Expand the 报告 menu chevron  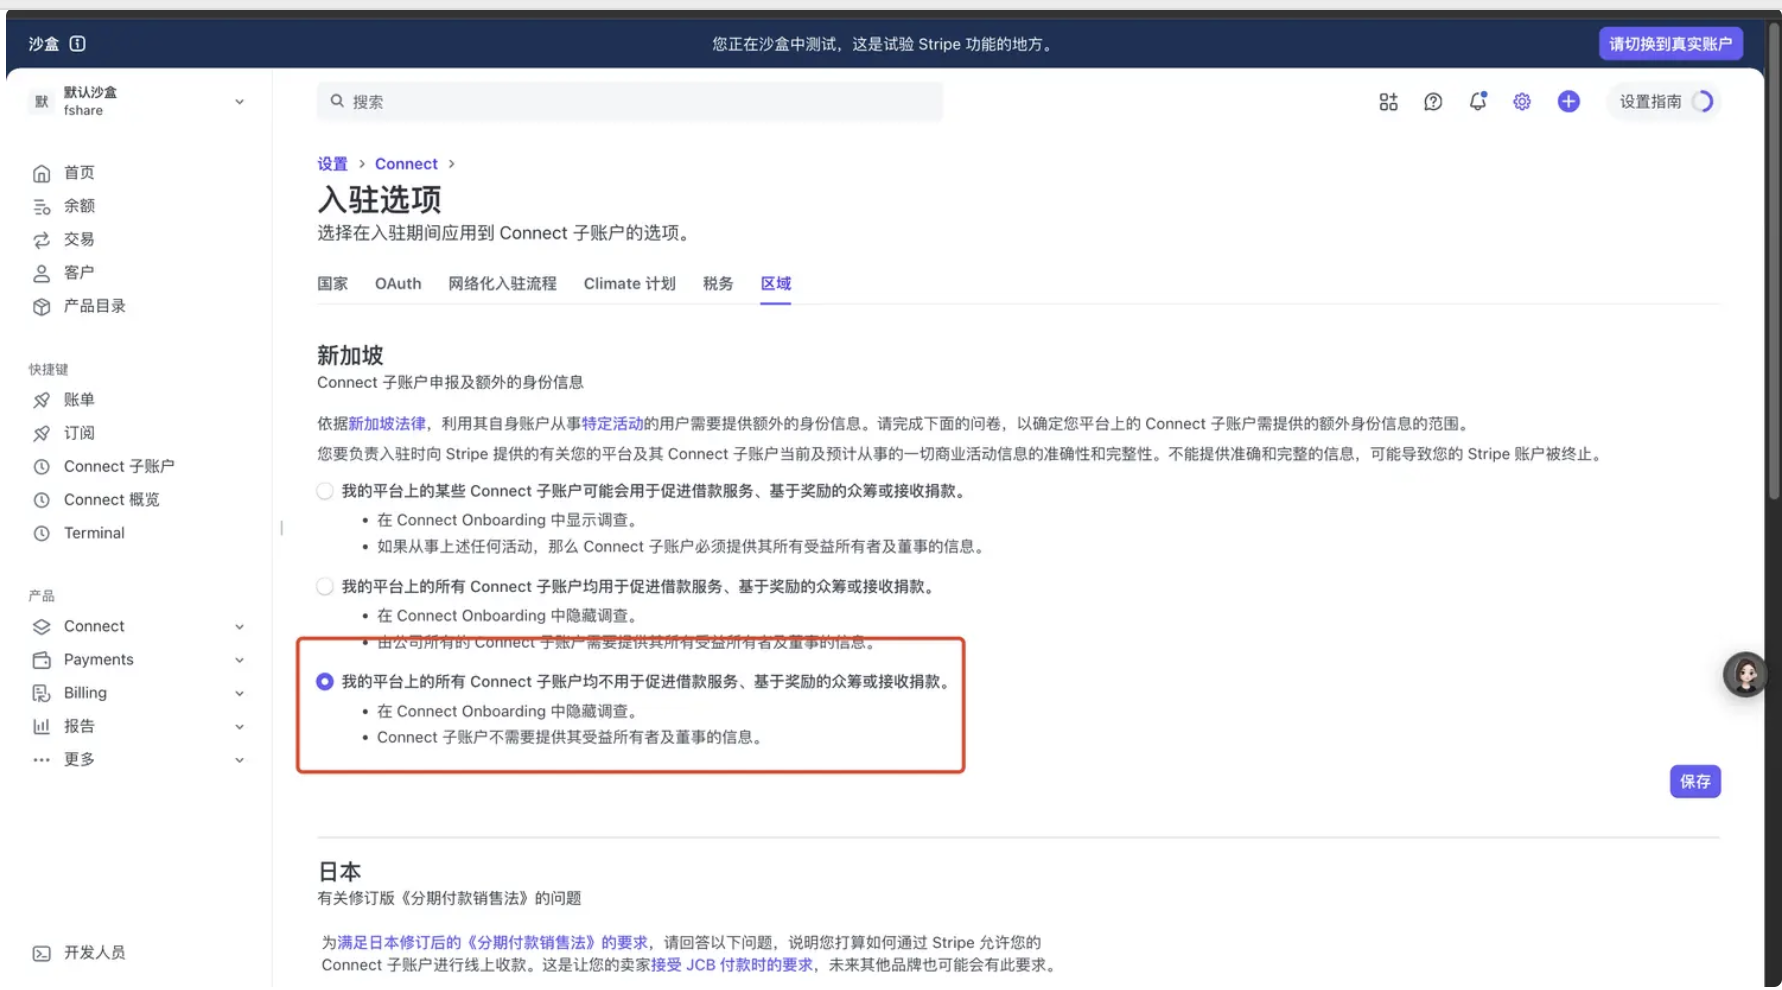point(239,727)
